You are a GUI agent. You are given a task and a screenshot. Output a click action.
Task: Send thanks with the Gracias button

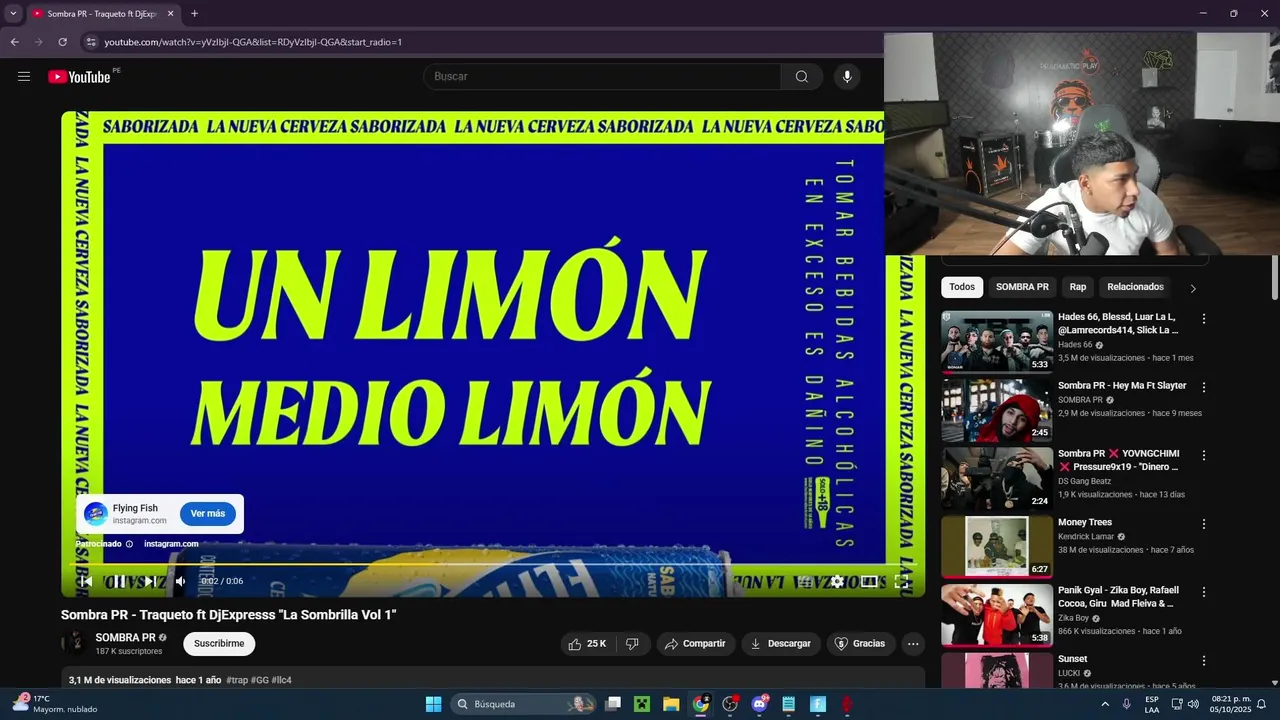pos(860,644)
